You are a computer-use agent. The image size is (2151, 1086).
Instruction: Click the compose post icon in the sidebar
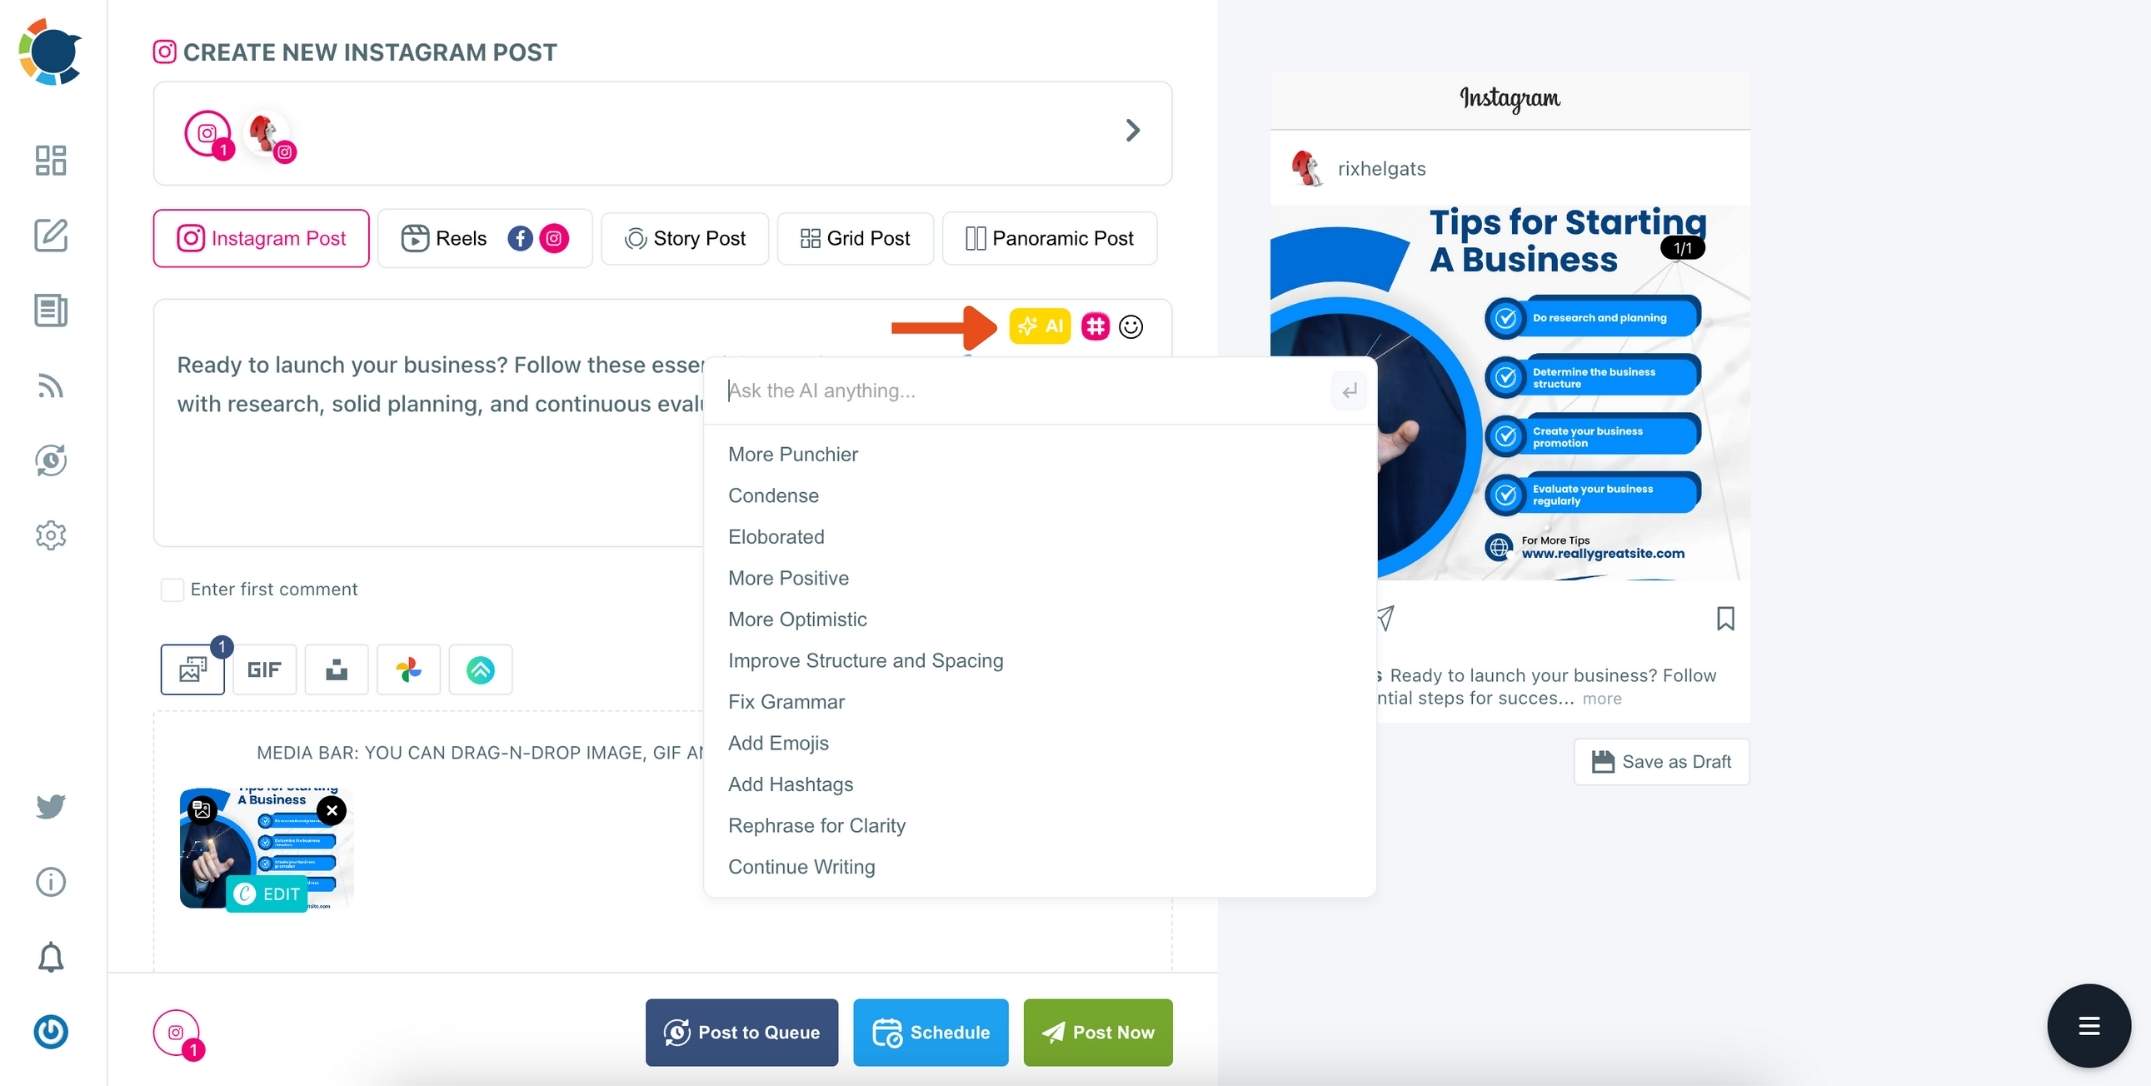pyautogui.click(x=50, y=236)
